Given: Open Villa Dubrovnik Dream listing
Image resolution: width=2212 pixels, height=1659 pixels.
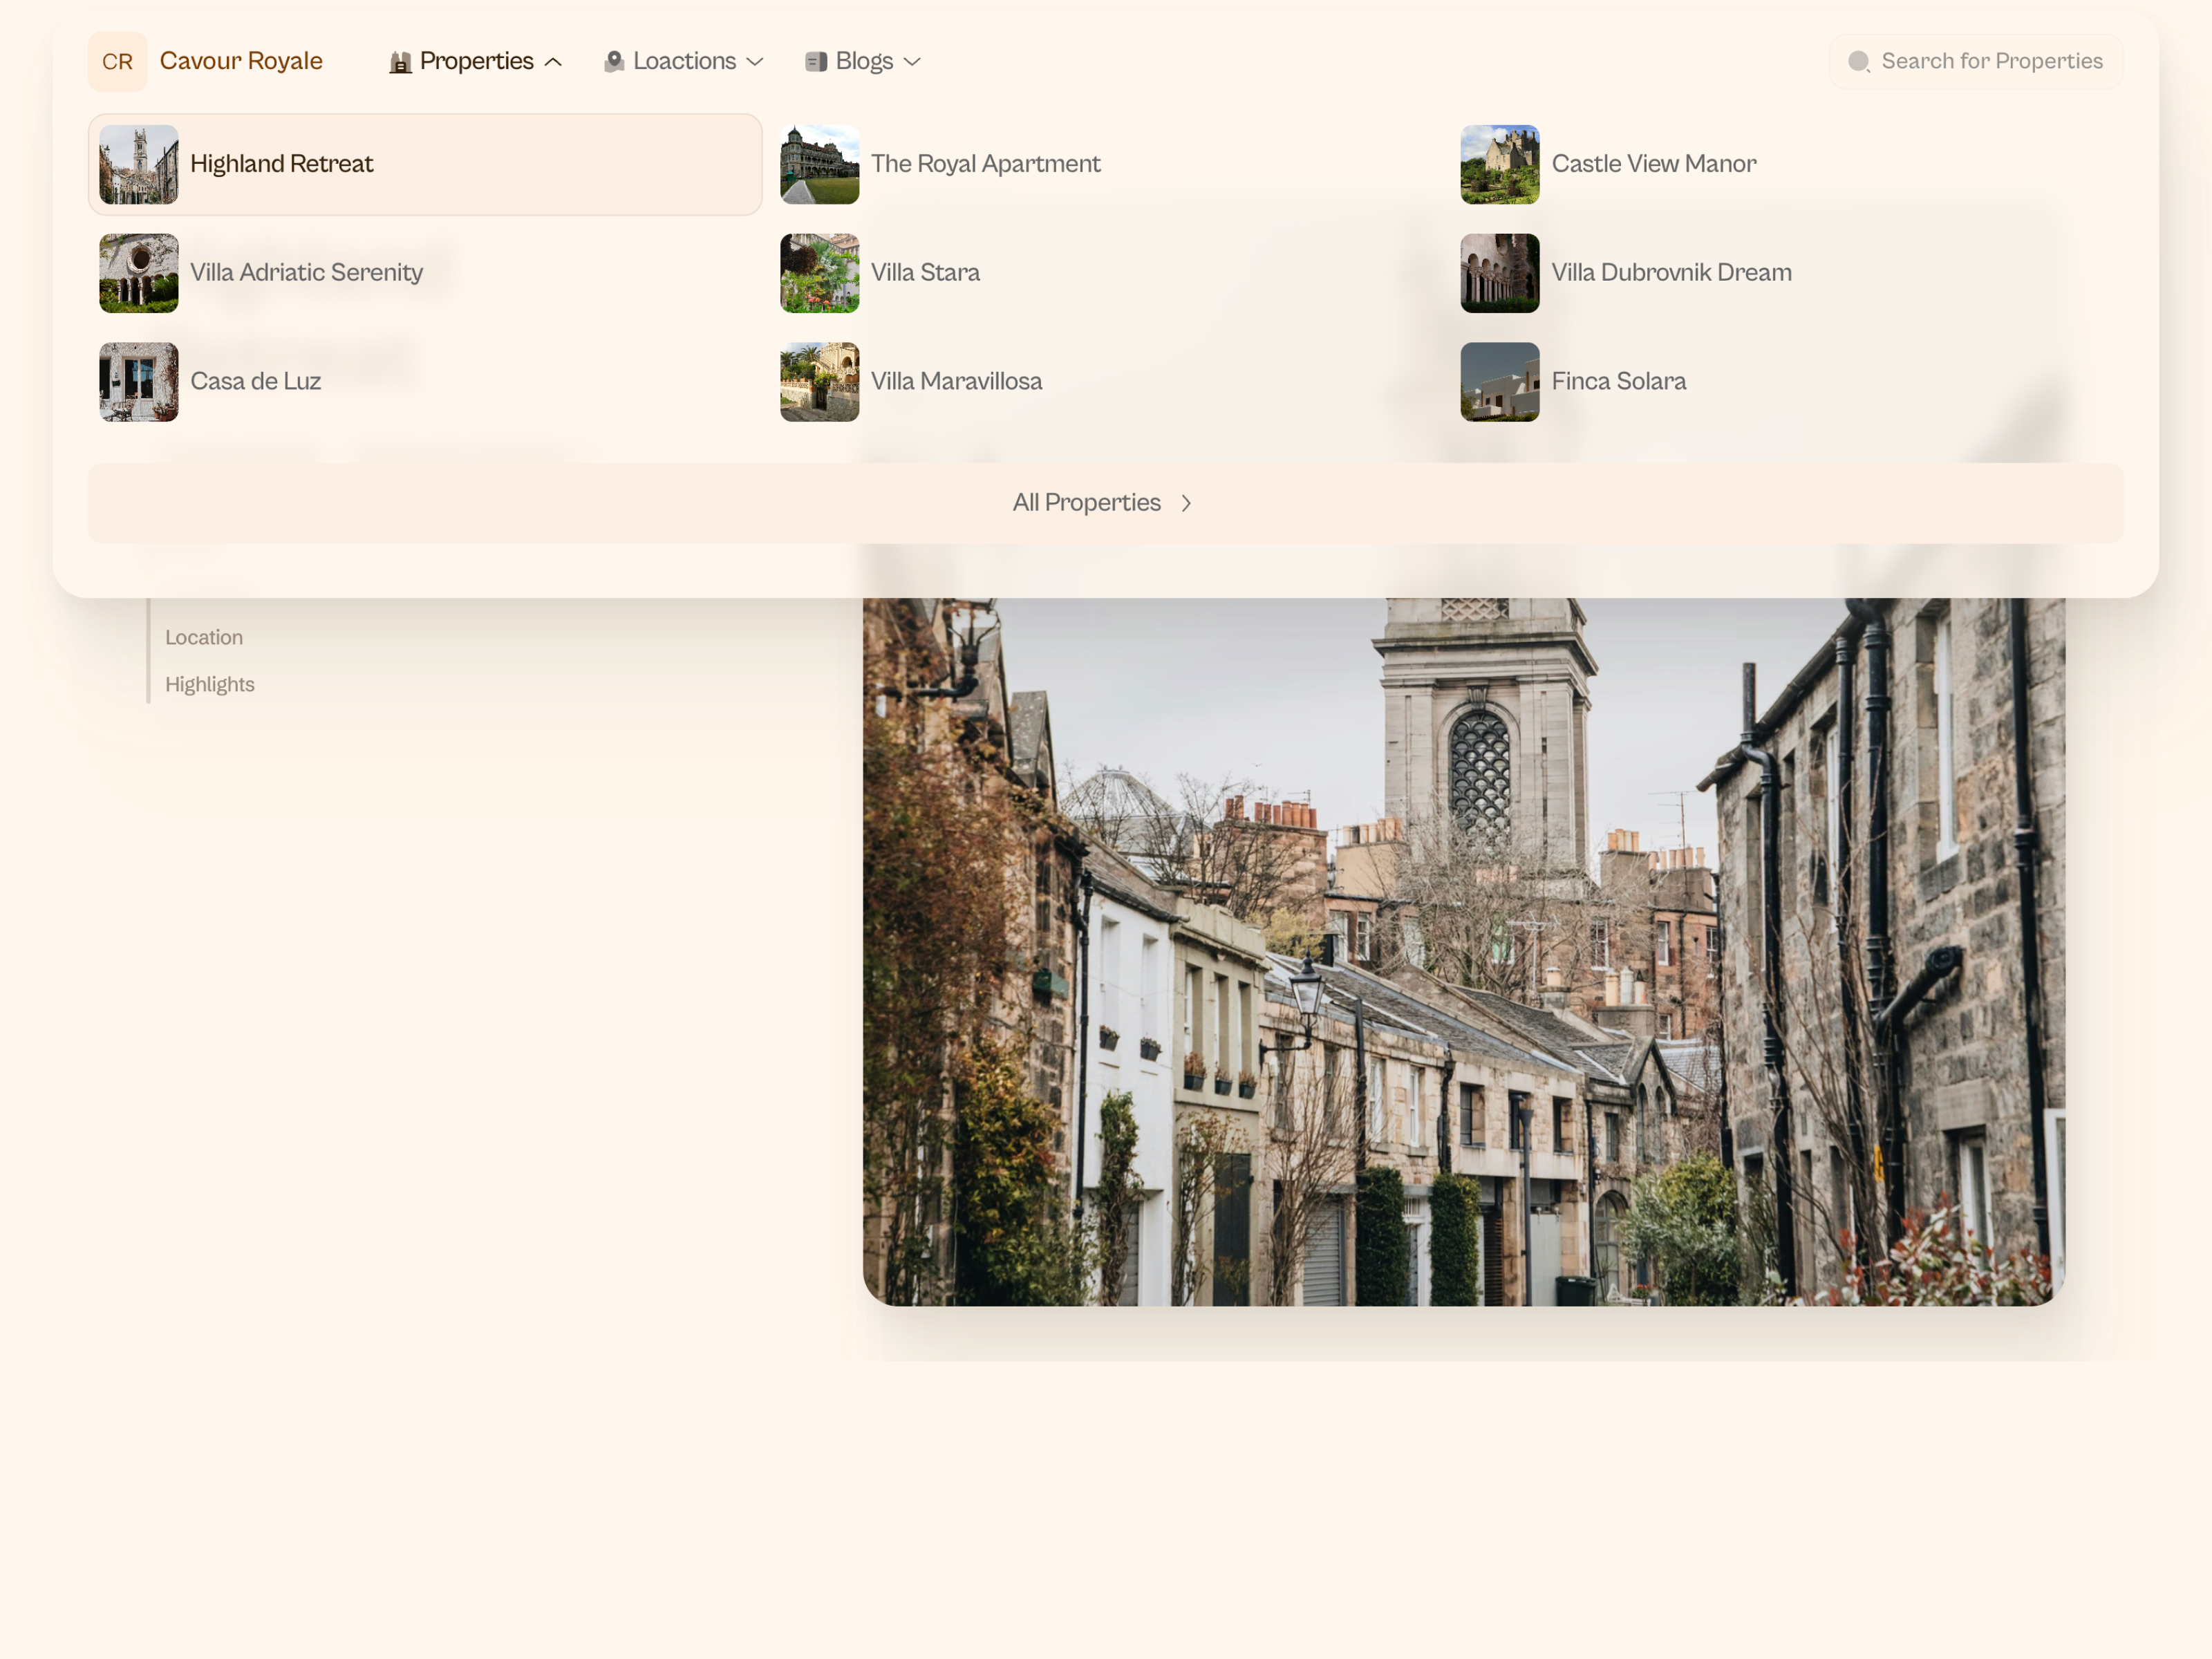Looking at the screenshot, I should pos(1670,273).
